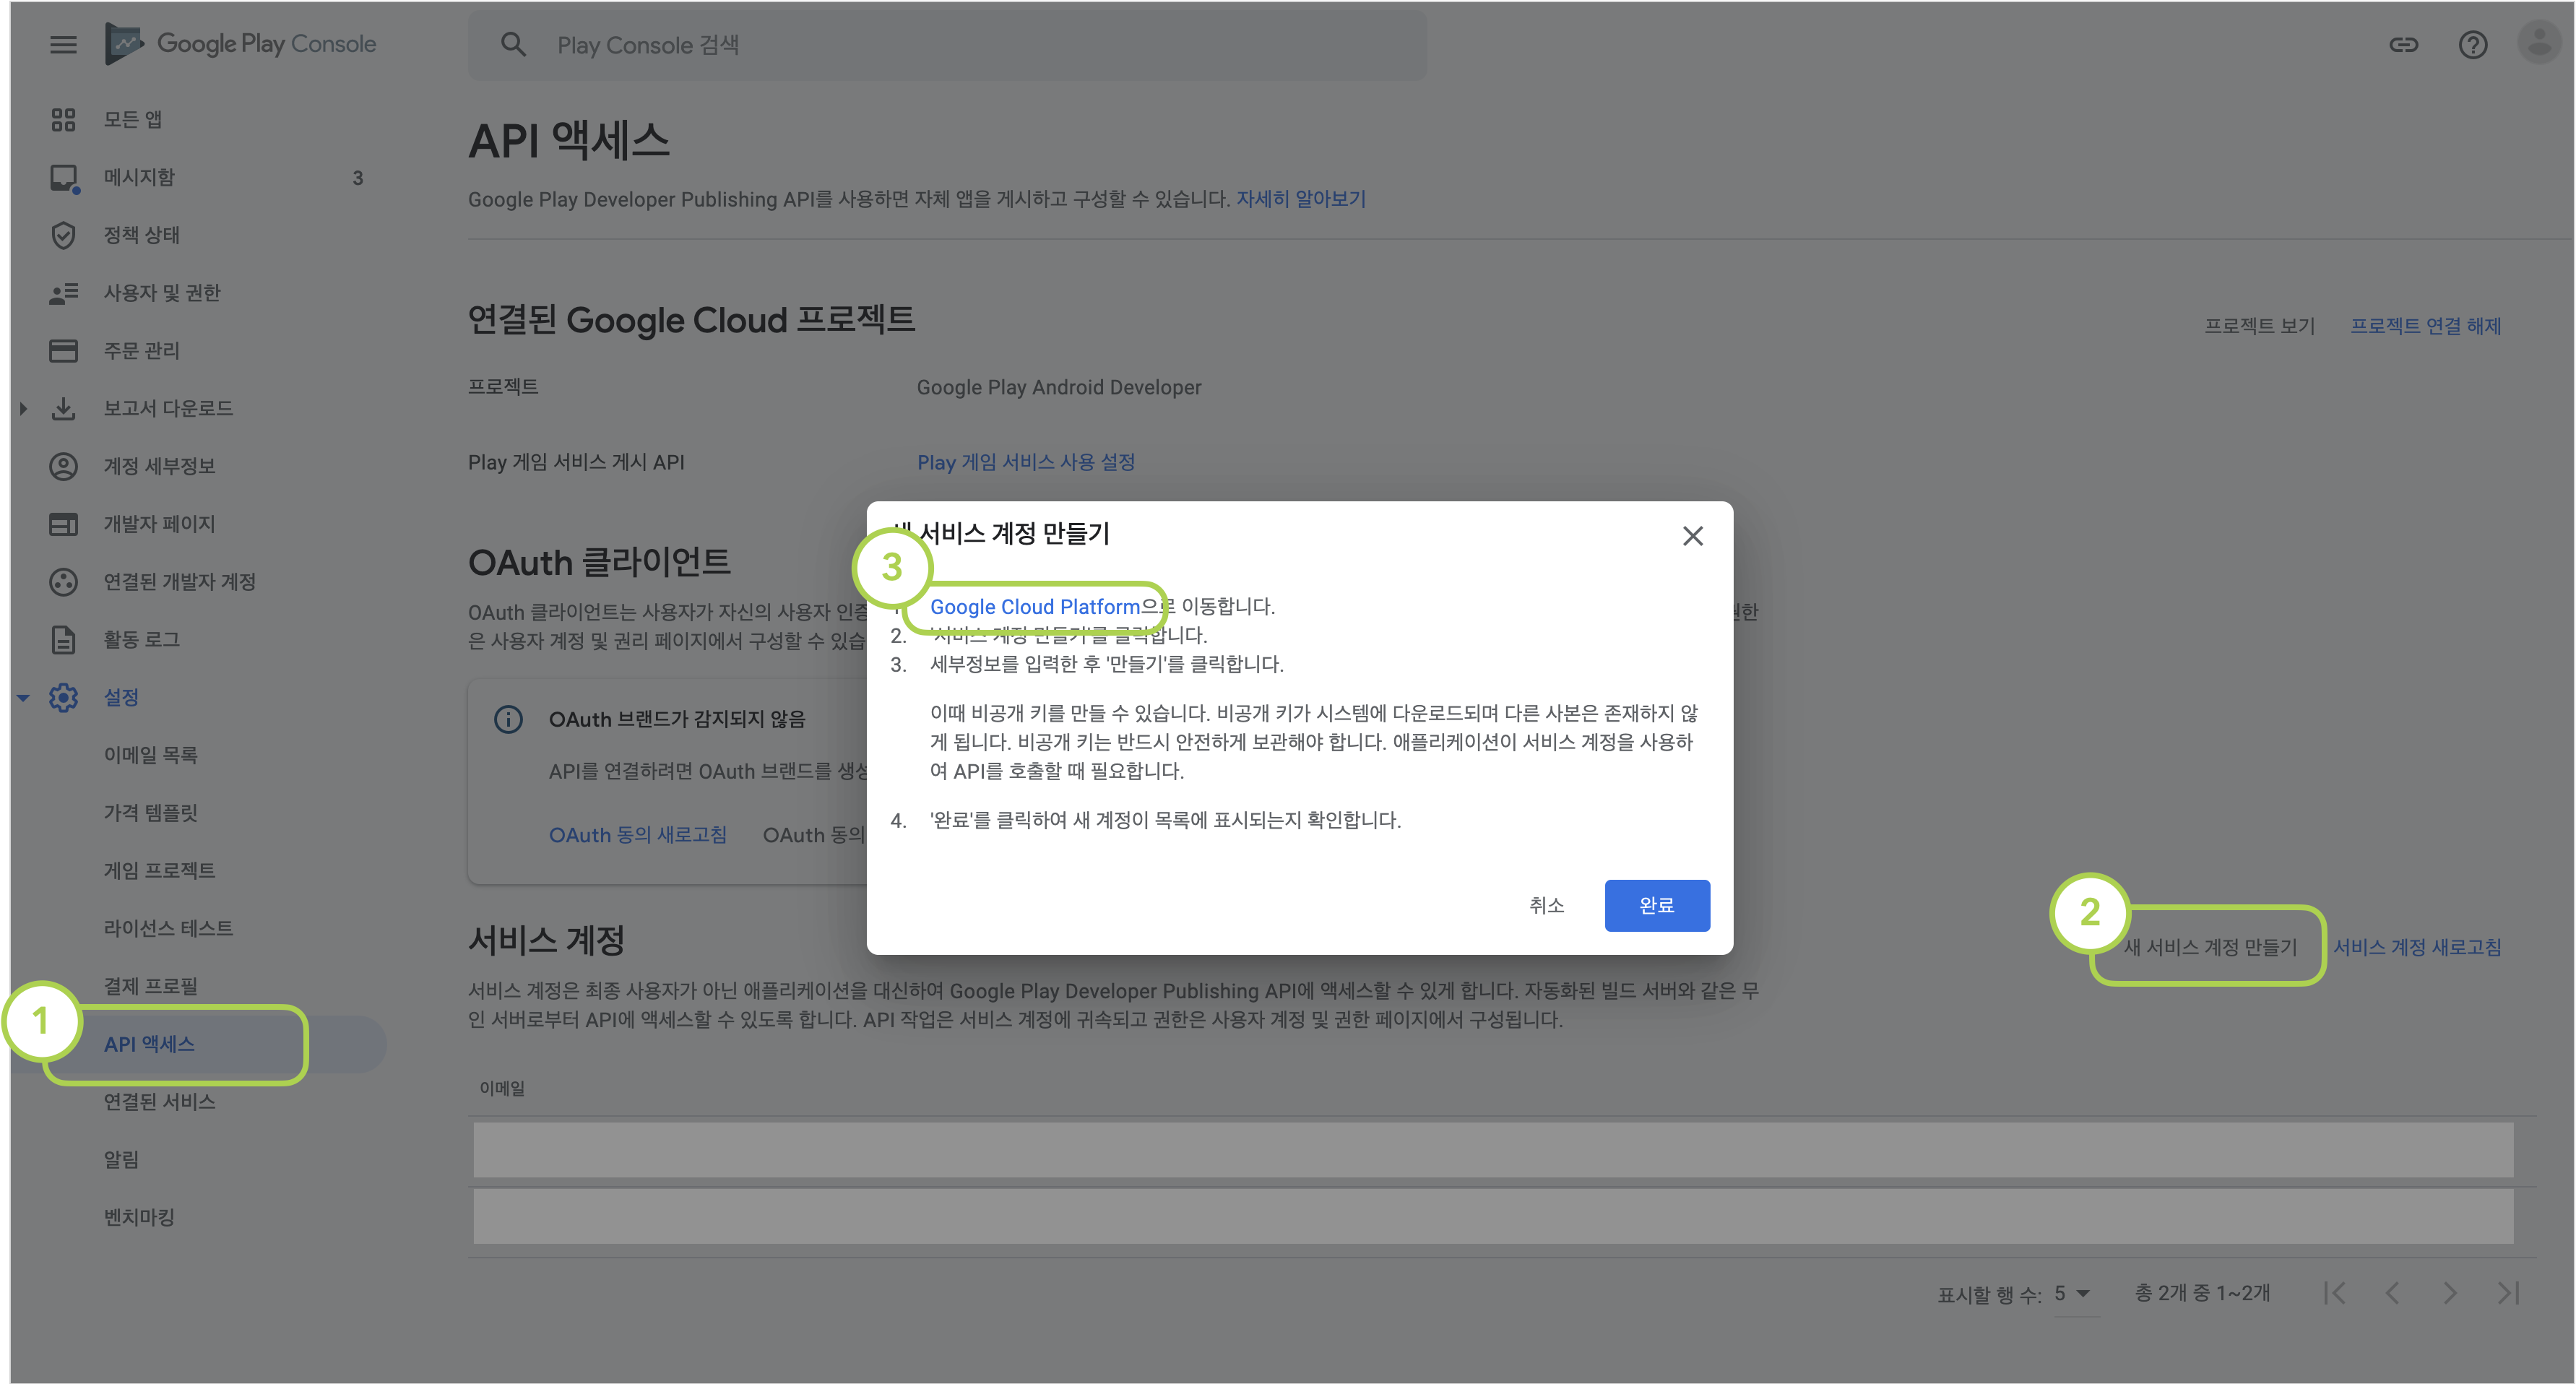Viewport: 2576px width, 1384px height.
Task: Open the help question mark icon
Action: [2473, 45]
